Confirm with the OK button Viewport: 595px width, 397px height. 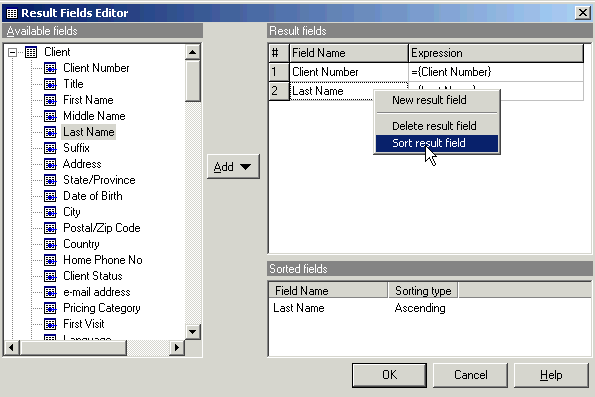389,375
